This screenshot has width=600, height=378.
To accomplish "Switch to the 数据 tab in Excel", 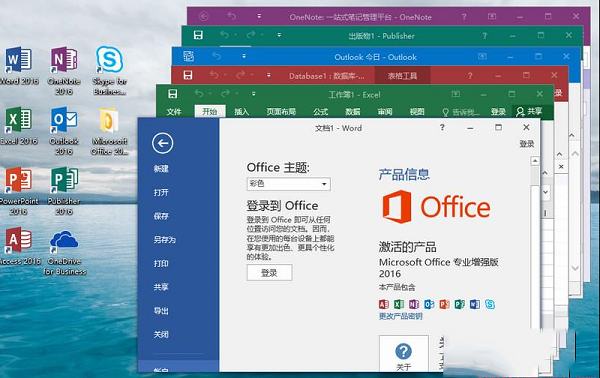I will (x=353, y=112).
